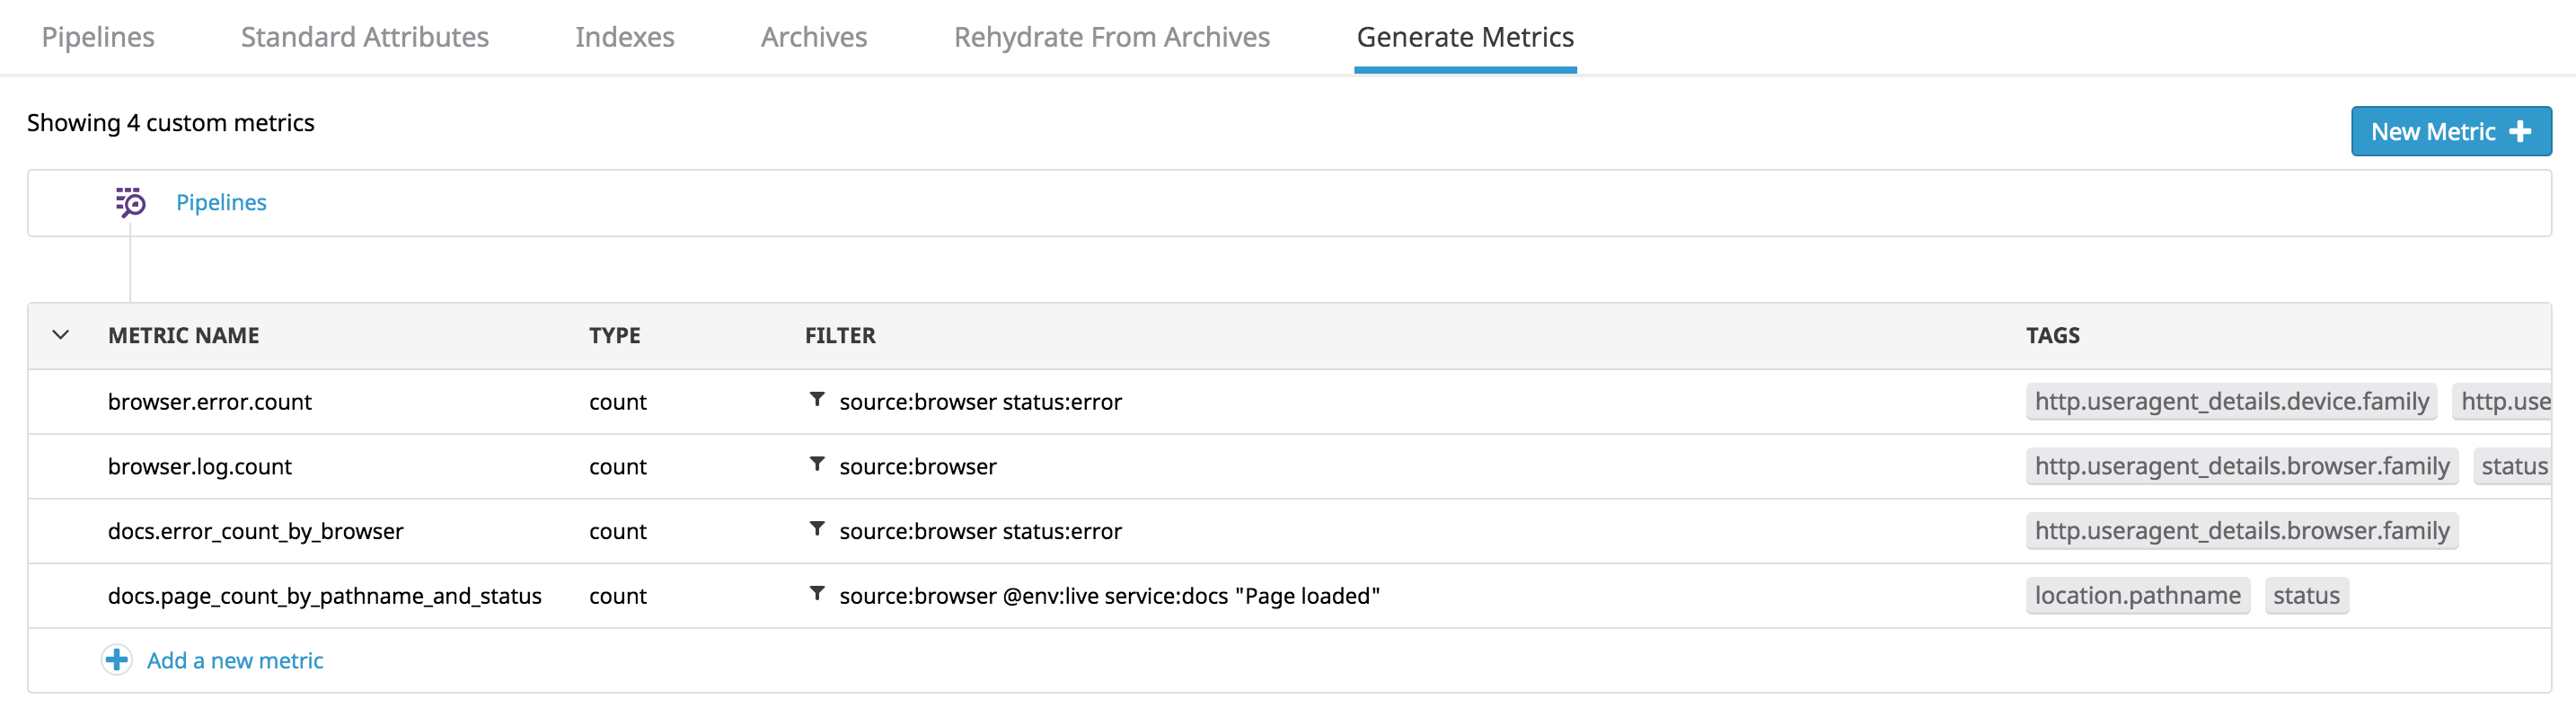Image resolution: width=2576 pixels, height=717 pixels.
Task: Click the funnel icon beside source:browser status:error filter
Action: pos(817,401)
